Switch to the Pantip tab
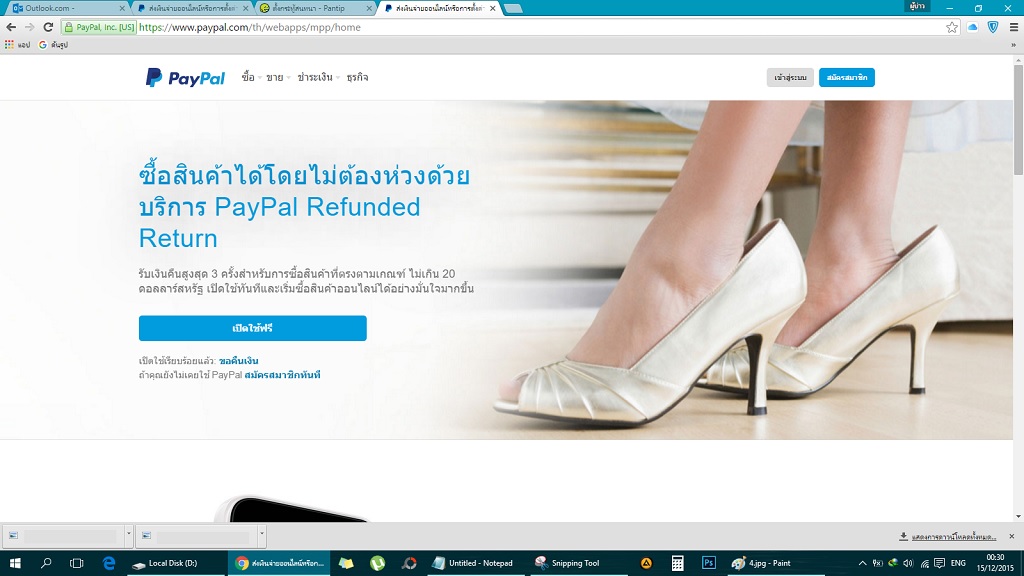This screenshot has height=576, width=1024. (313, 8)
